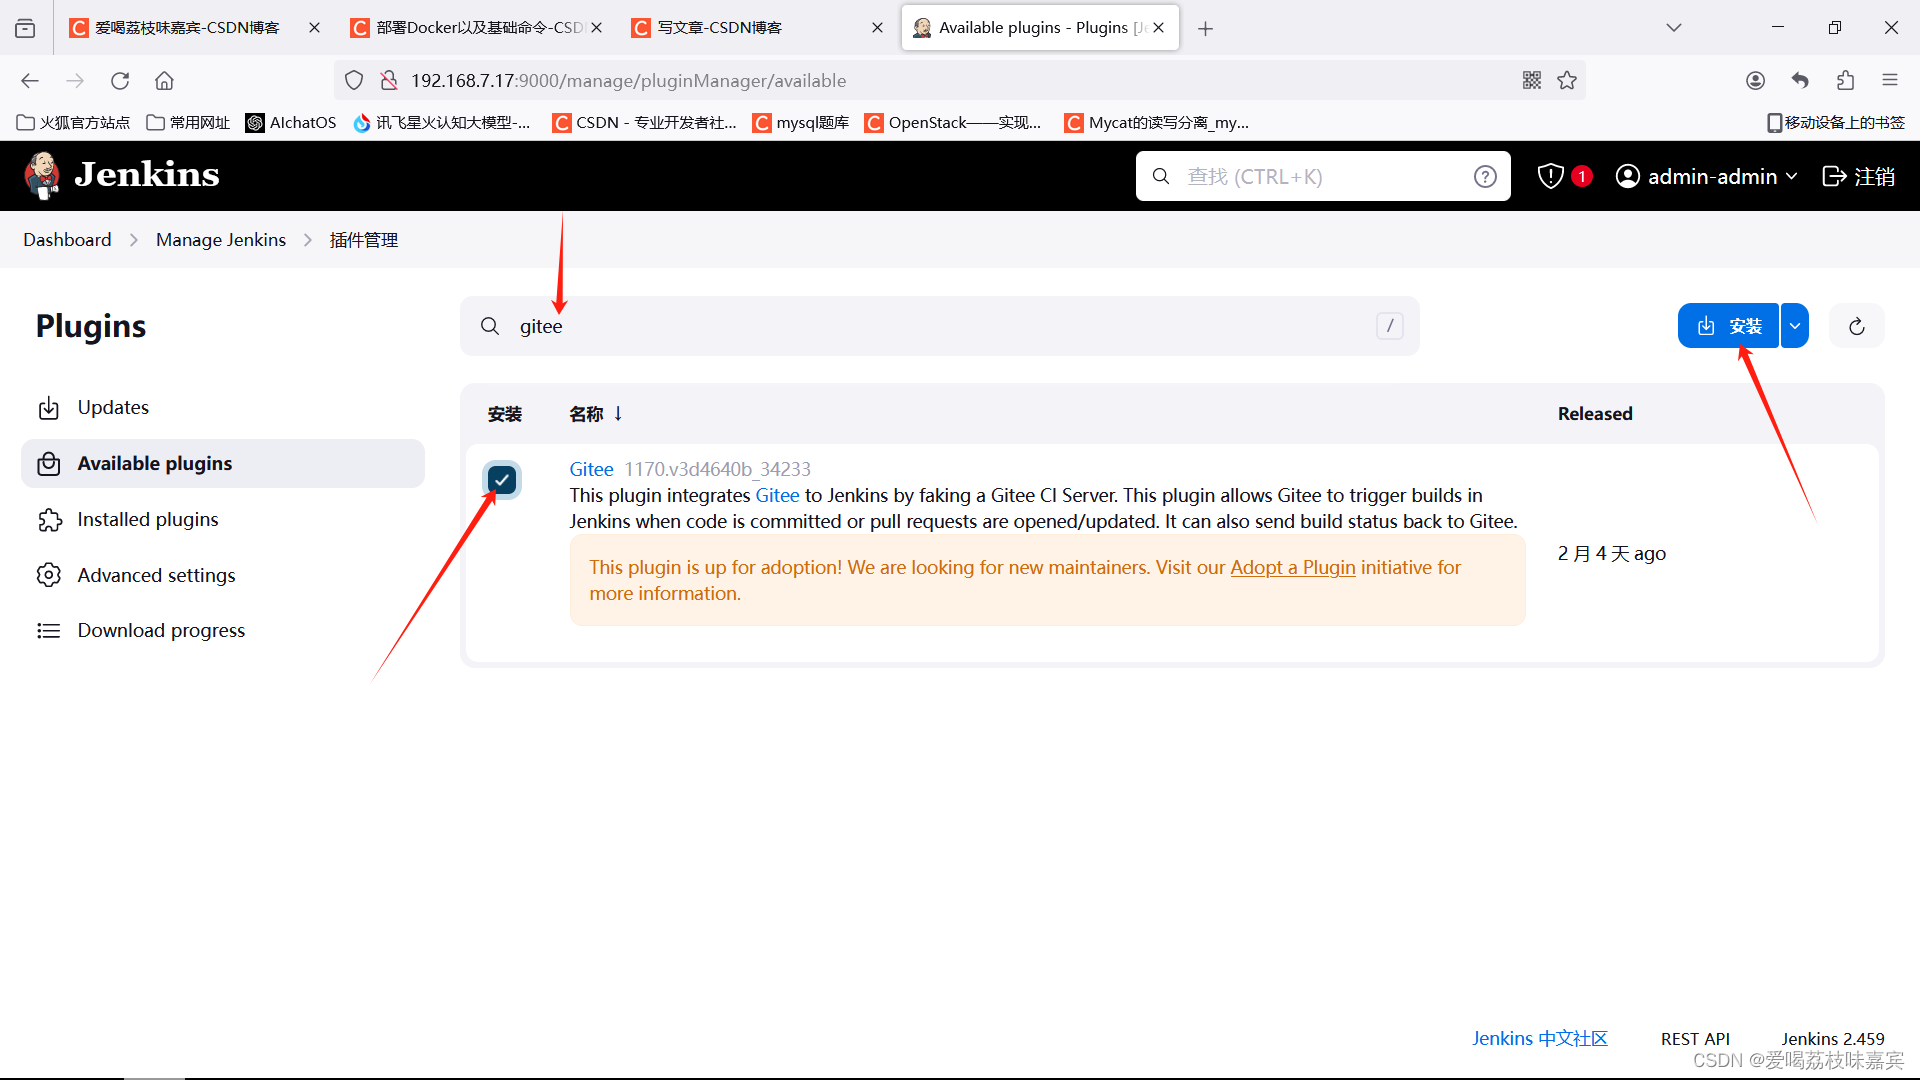Open the 常用网址 bookmark folder
Viewport: 1920px width, 1080px height.
click(x=188, y=122)
